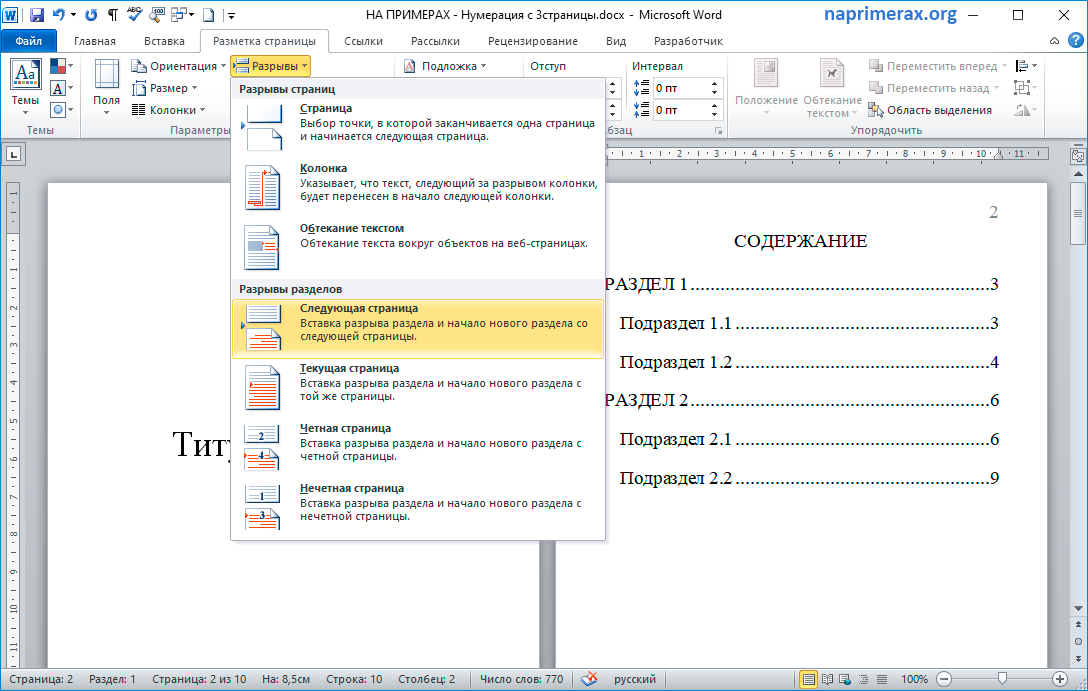Switch to the Главная tab
The image size is (1088, 691).
click(x=95, y=41)
